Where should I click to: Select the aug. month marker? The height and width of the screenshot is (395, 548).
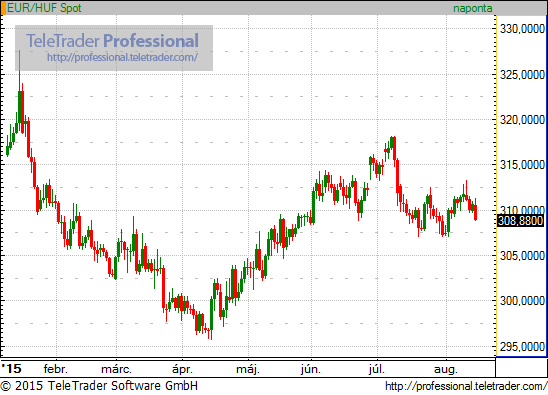pyautogui.click(x=446, y=369)
